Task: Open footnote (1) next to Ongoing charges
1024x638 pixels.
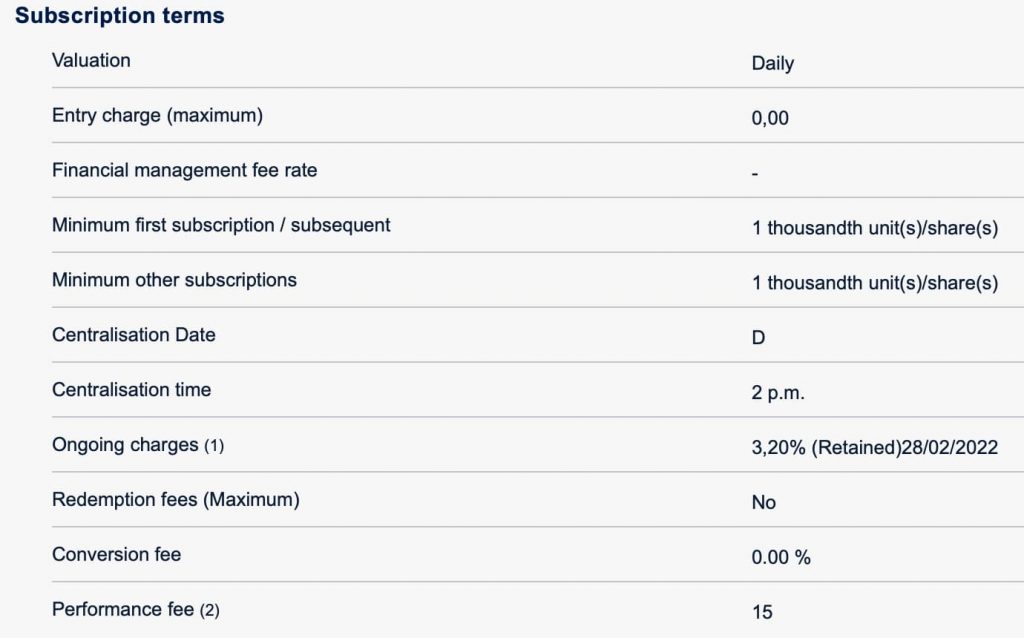Action: [214, 446]
